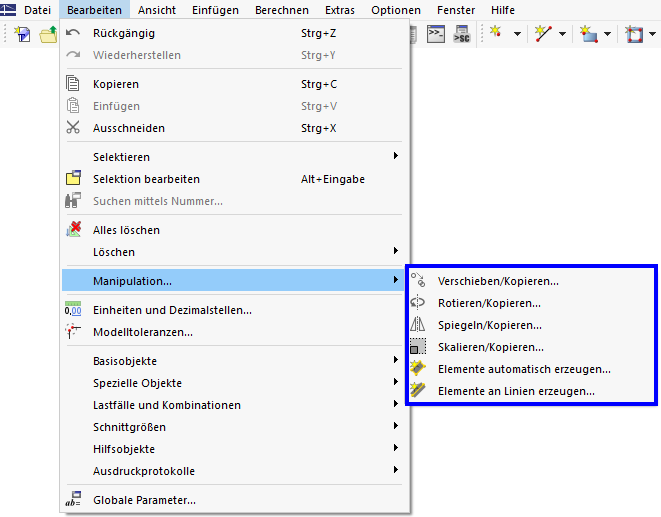Choose Alles löschen
The height and width of the screenshot is (517, 661).
pyautogui.click(x=233, y=230)
